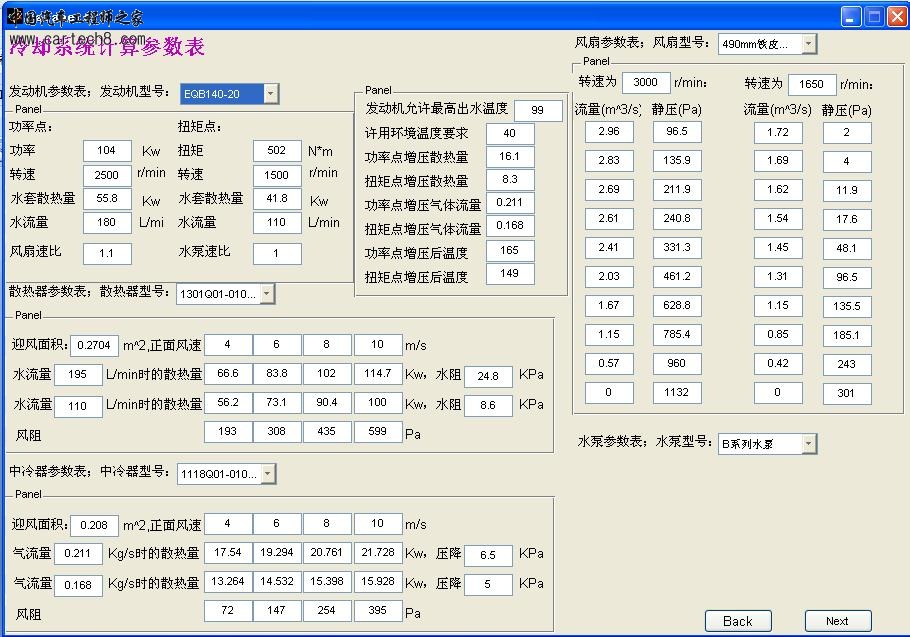Select the 许用环境温度要求 field showing 40
Screen dimensions: 910x637
pyautogui.click(x=510, y=133)
